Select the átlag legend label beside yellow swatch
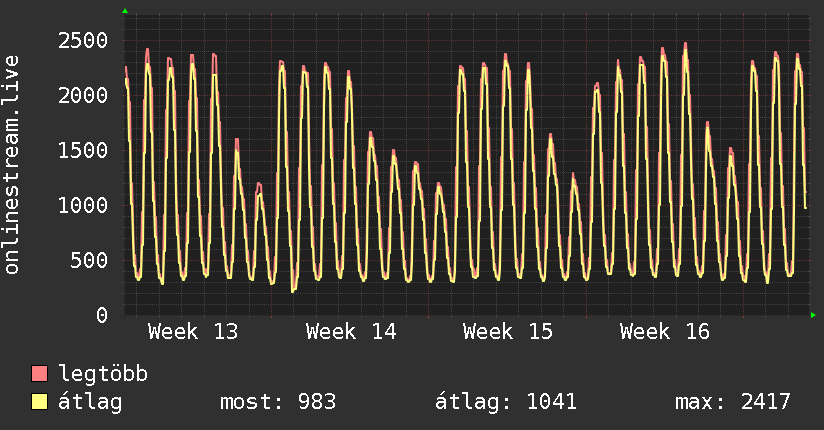This screenshot has width=824, height=430. pos(90,402)
